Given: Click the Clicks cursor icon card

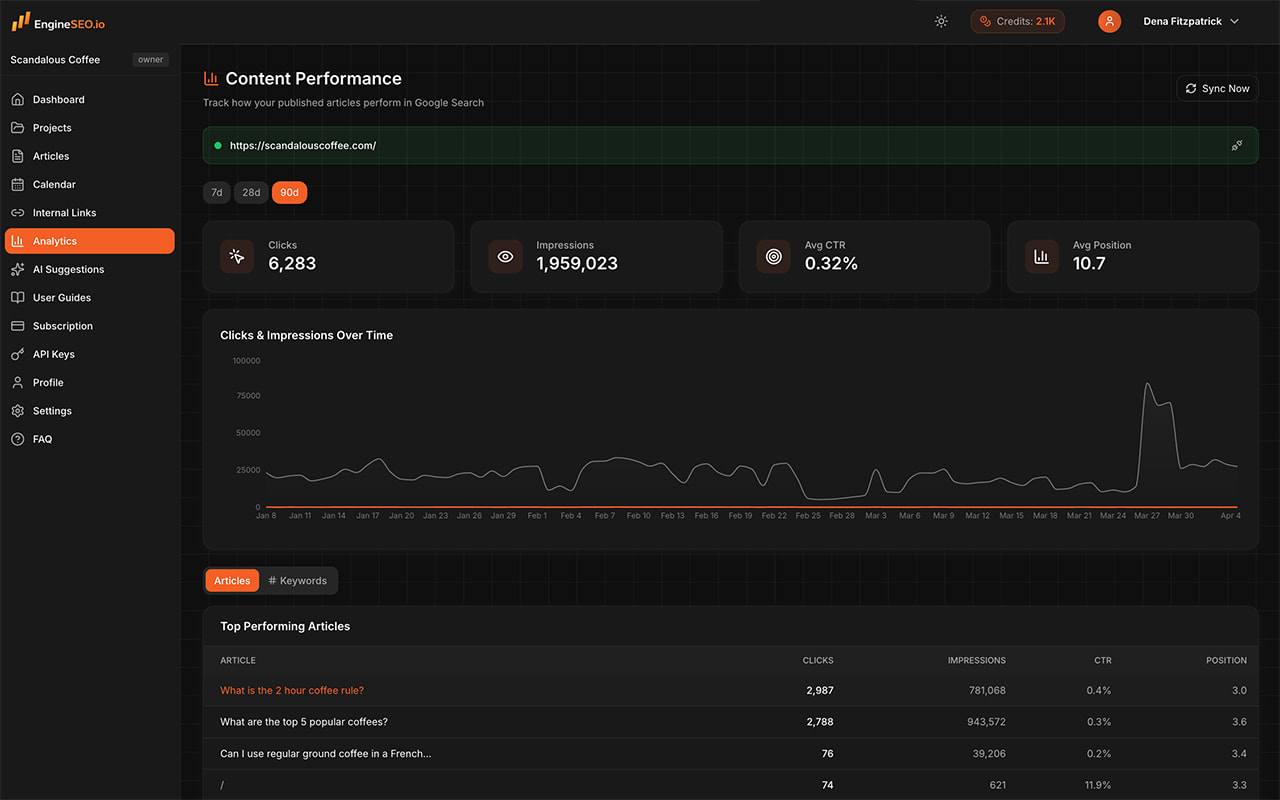Looking at the screenshot, I should (x=237, y=256).
